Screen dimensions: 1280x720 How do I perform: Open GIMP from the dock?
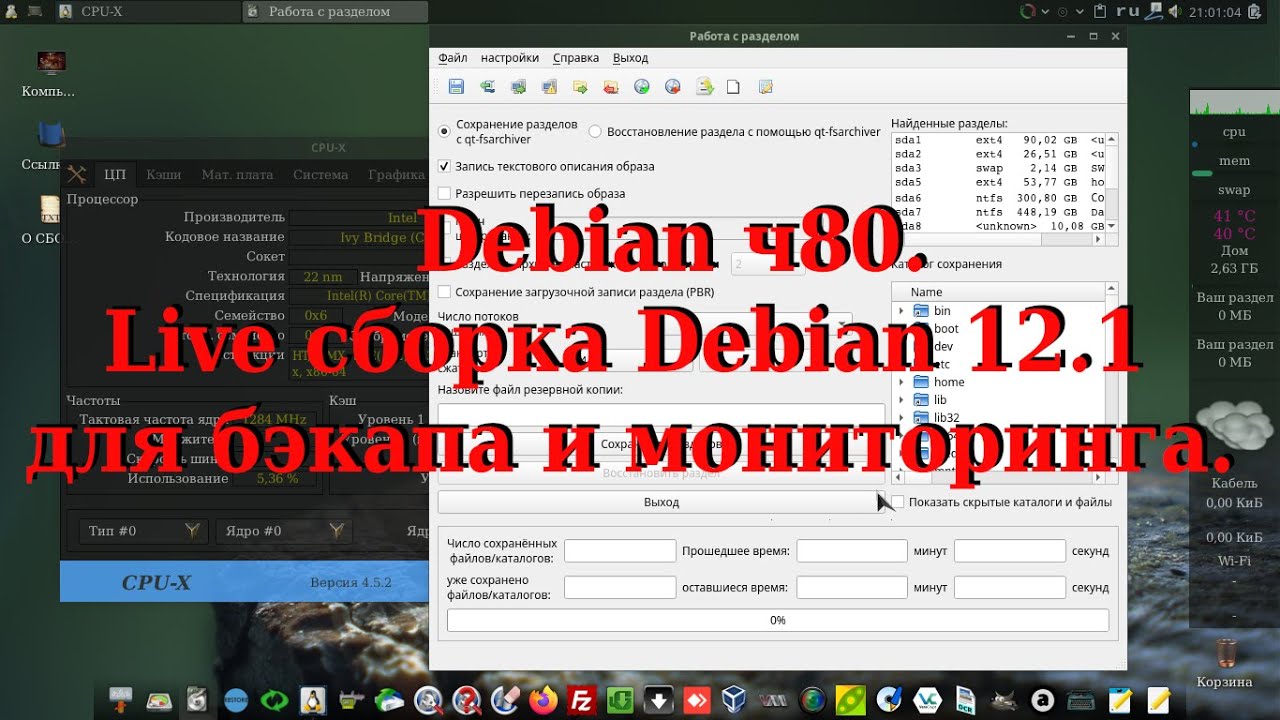click(x=1005, y=699)
